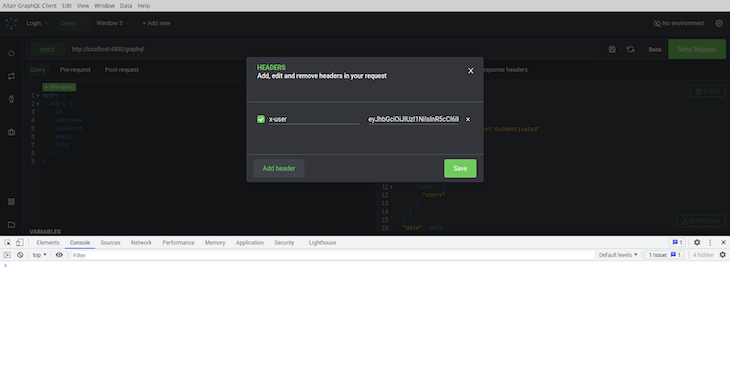
Task: Clear the console with the ban icon
Action: (x=20, y=255)
